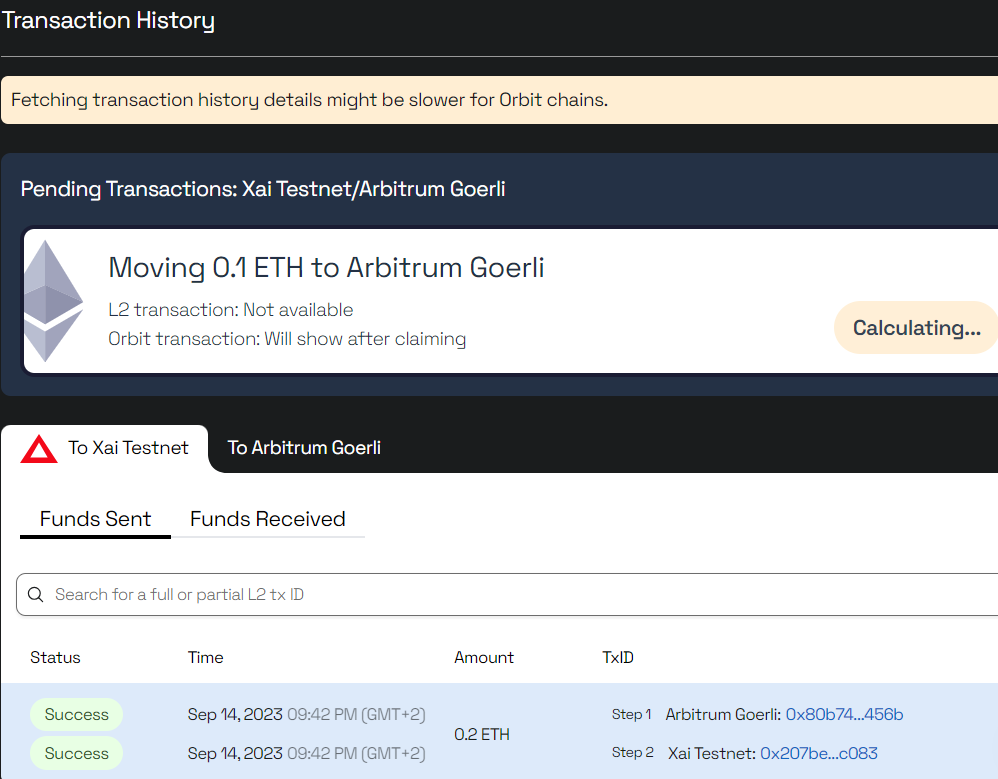Viewport: 998px width, 779px height.
Task: Focus the L2 tx ID search field
Action: coord(507,594)
